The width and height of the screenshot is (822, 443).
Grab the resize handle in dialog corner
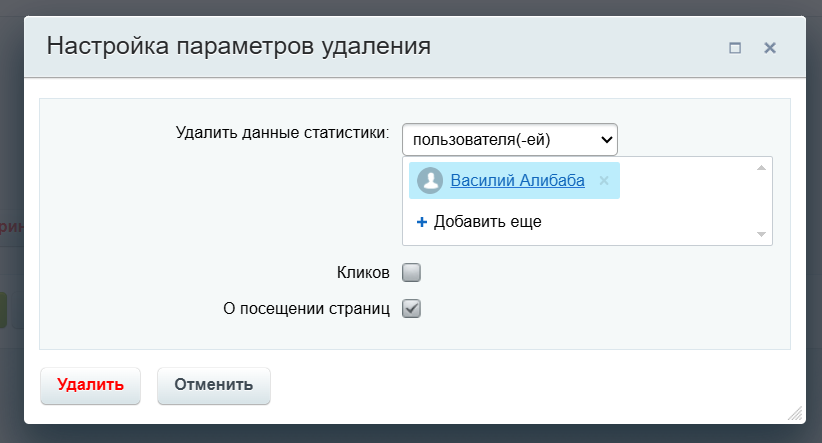coord(795,413)
